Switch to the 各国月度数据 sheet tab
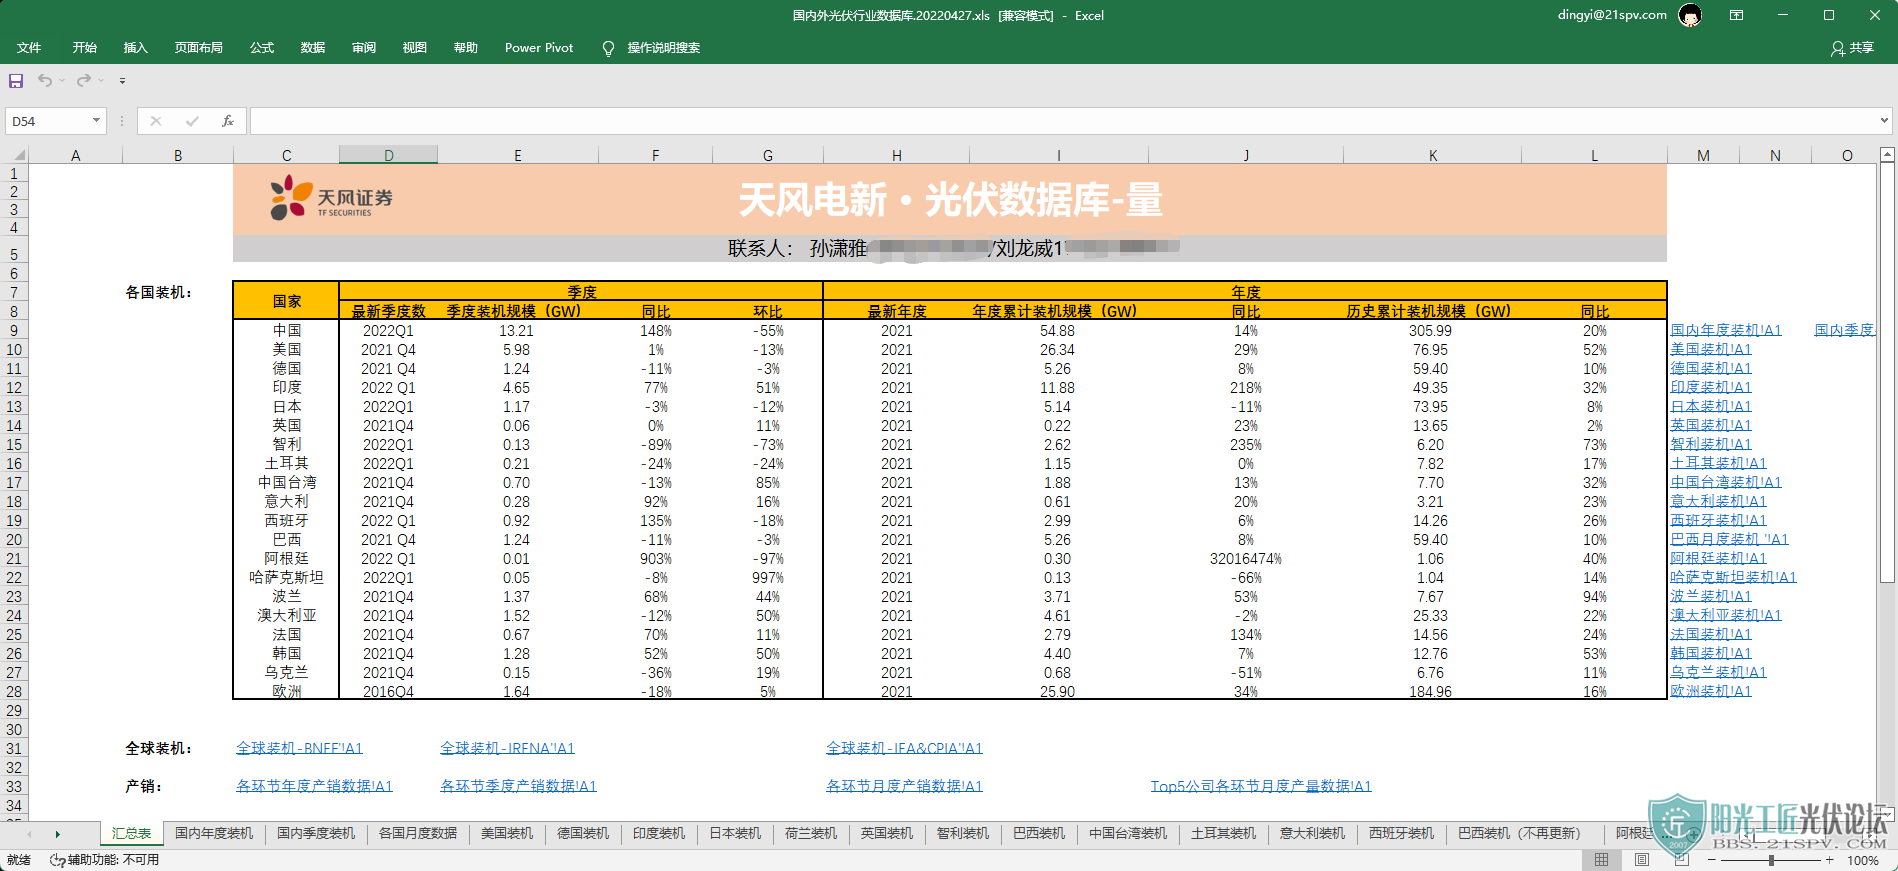1898x871 pixels. [x=418, y=833]
